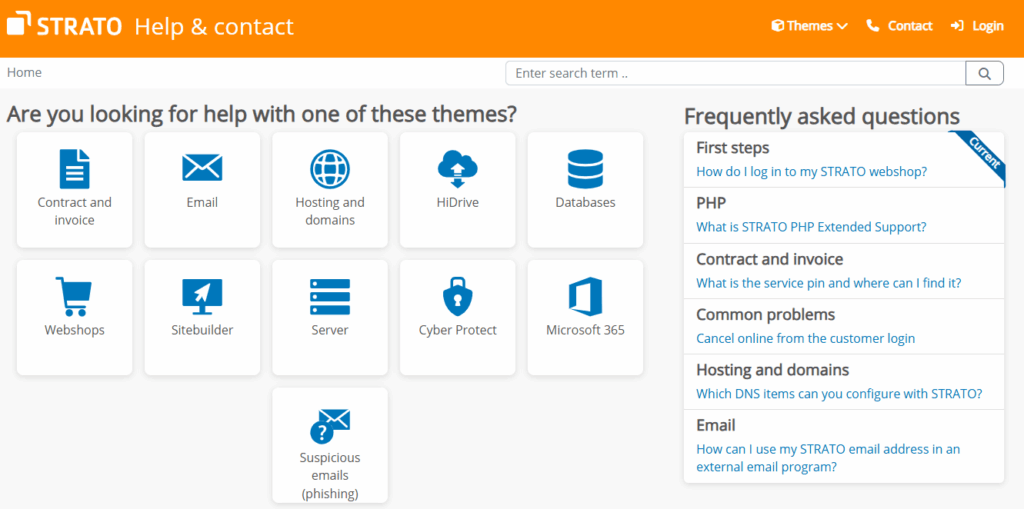Expand the Themes dropdown menu
This screenshot has width=1024, height=509.
click(x=809, y=26)
